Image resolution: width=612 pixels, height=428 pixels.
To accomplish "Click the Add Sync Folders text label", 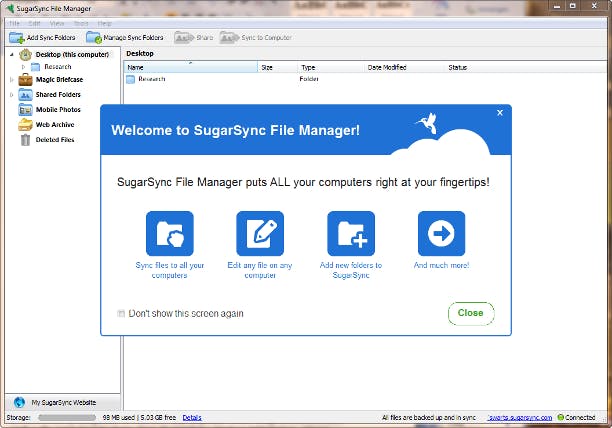I will [51, 38].
